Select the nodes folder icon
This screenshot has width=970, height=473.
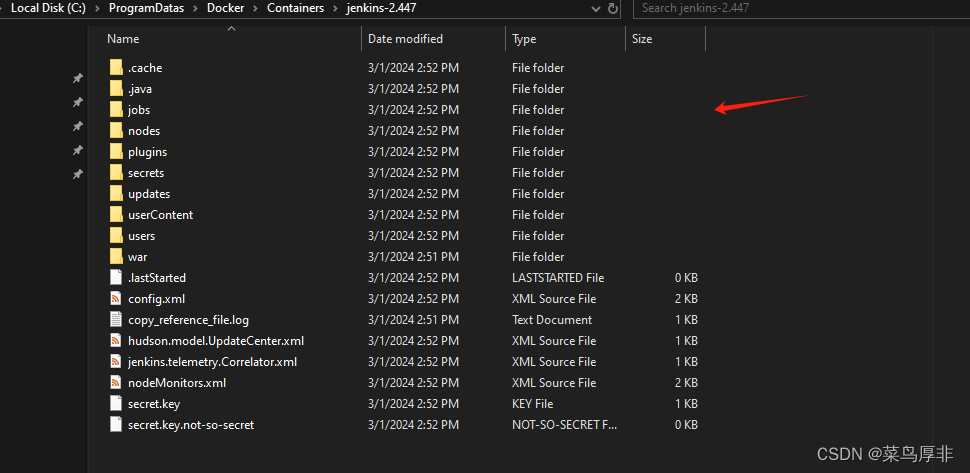(116, 130)
